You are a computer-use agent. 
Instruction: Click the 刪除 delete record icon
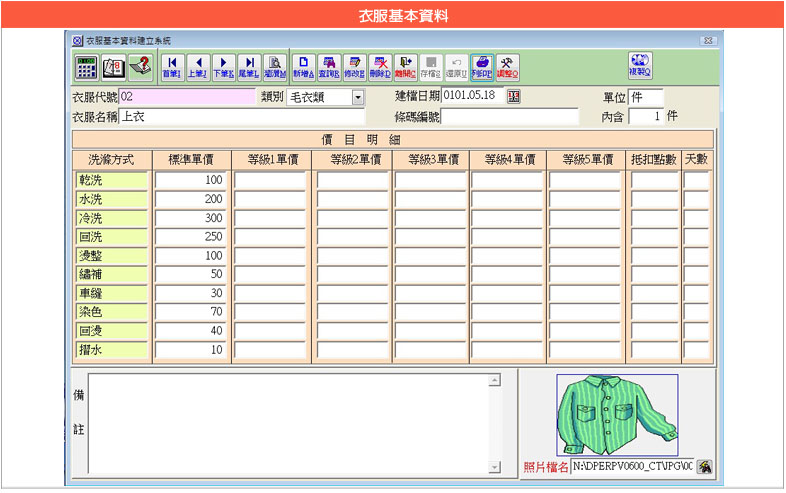[x=380, y=67]
